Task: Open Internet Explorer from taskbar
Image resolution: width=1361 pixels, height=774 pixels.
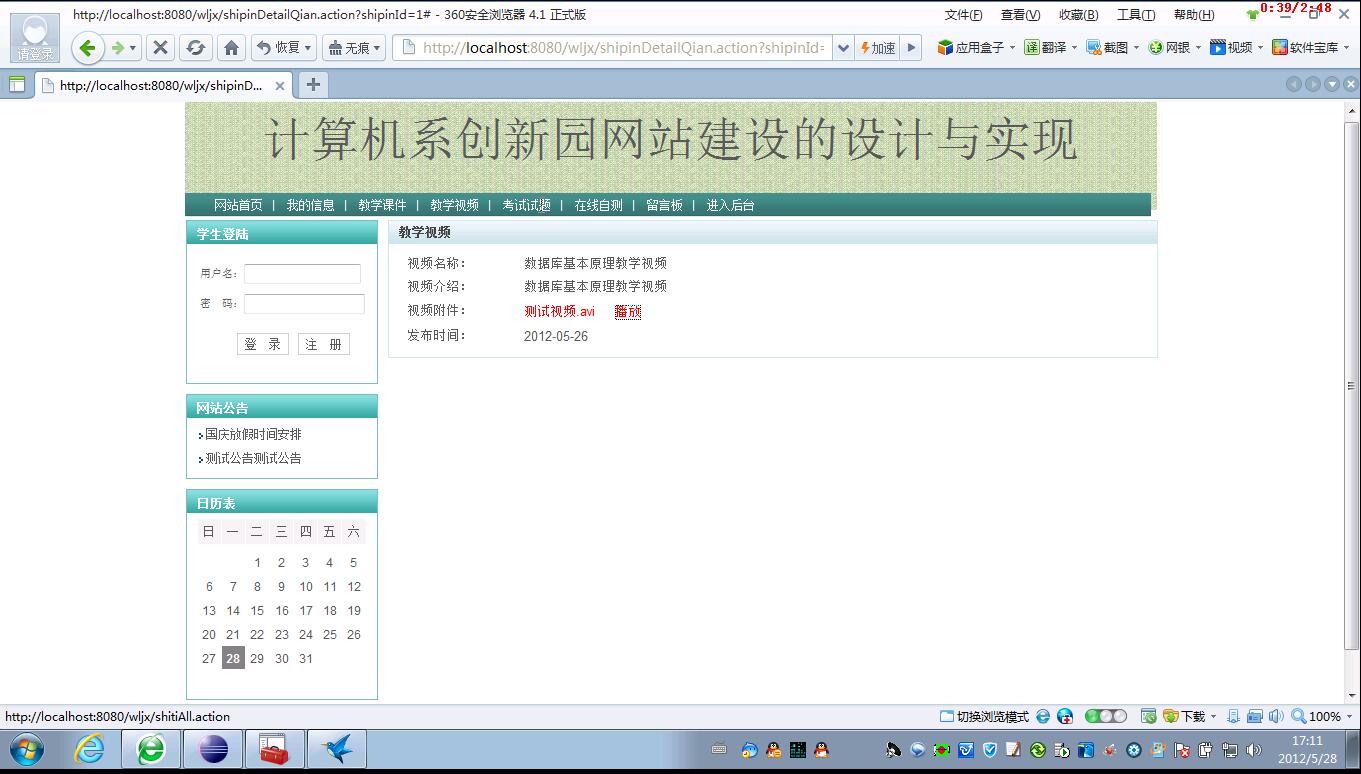Action: coord(90,748)
